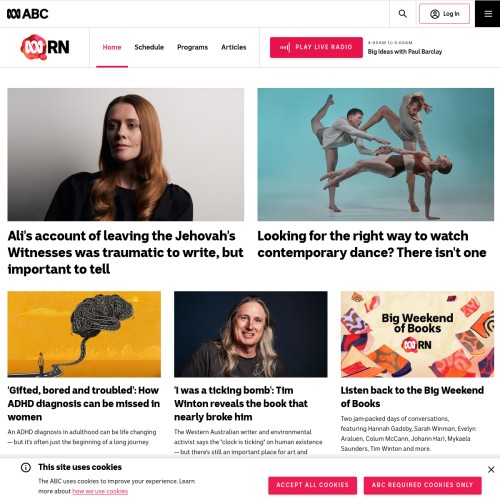The image size is (500, 500).
Task: Click the Log In button
Action: point(444,14)
